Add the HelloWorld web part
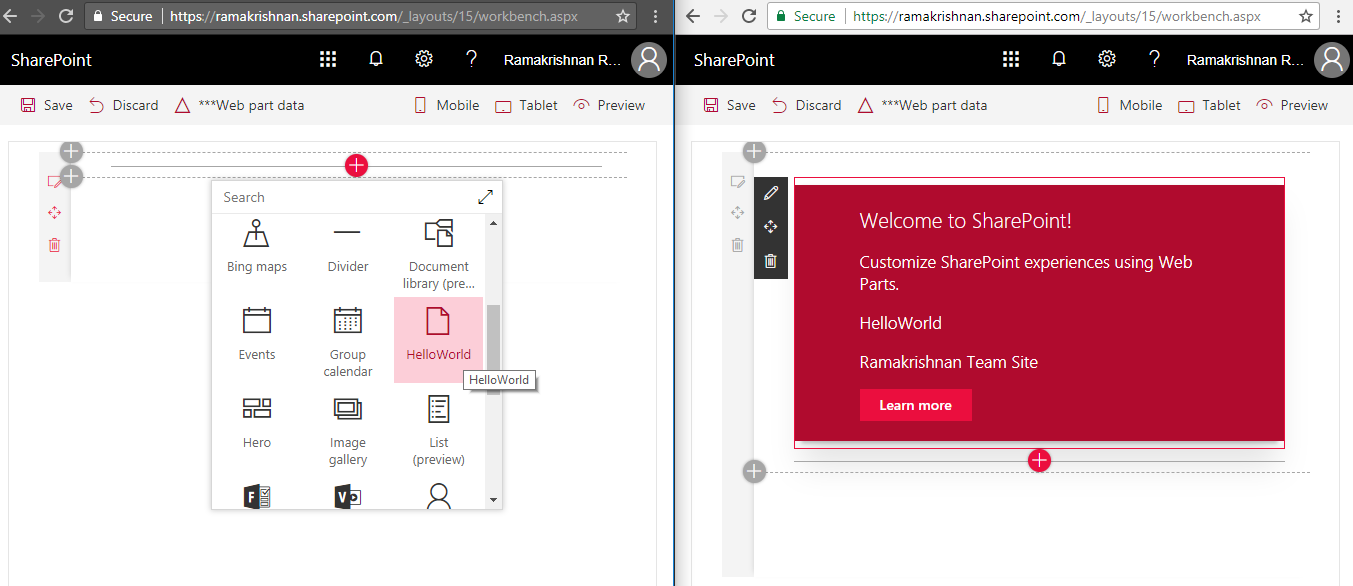Viewport: 1353px width, 586px height. (438, 339)
